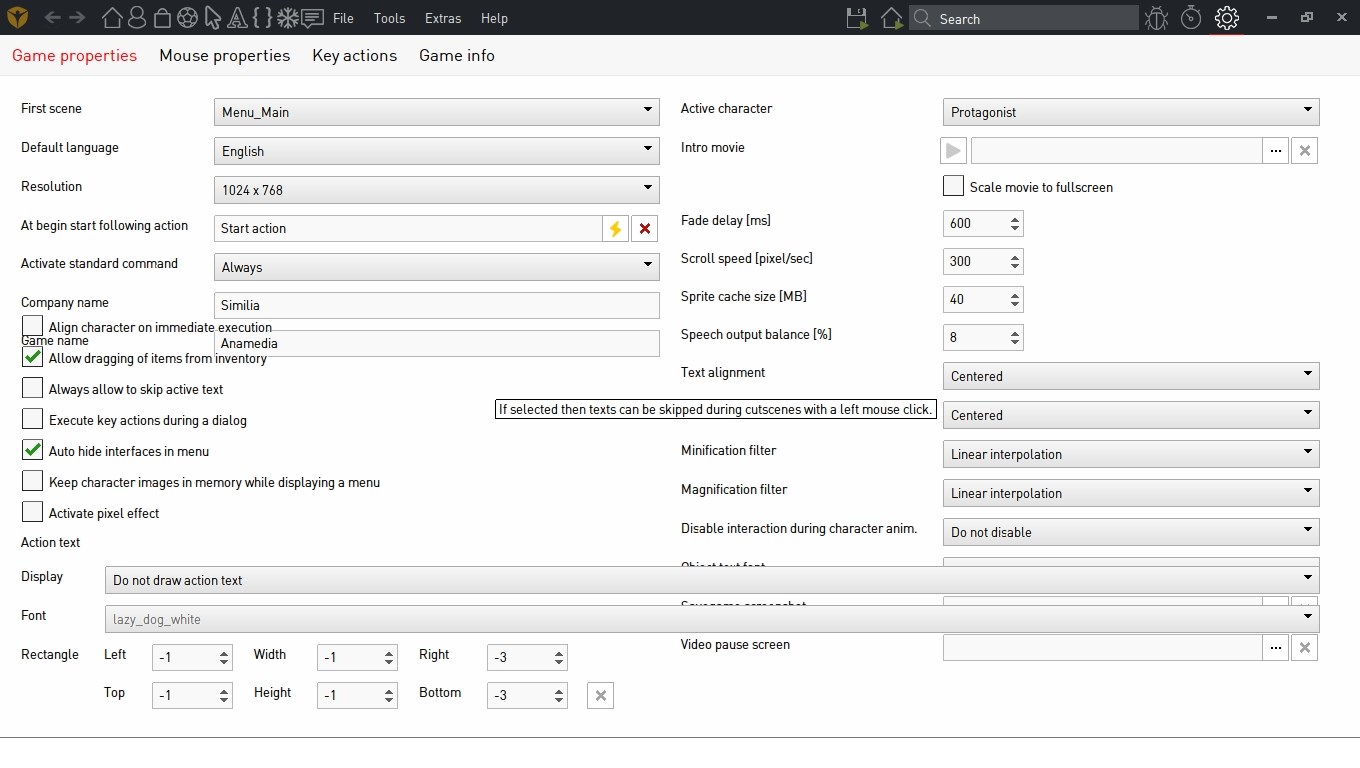This screenshot has height=768, width=1360.
Task: Open the Active character dropdown
Action: (1131, 112)
